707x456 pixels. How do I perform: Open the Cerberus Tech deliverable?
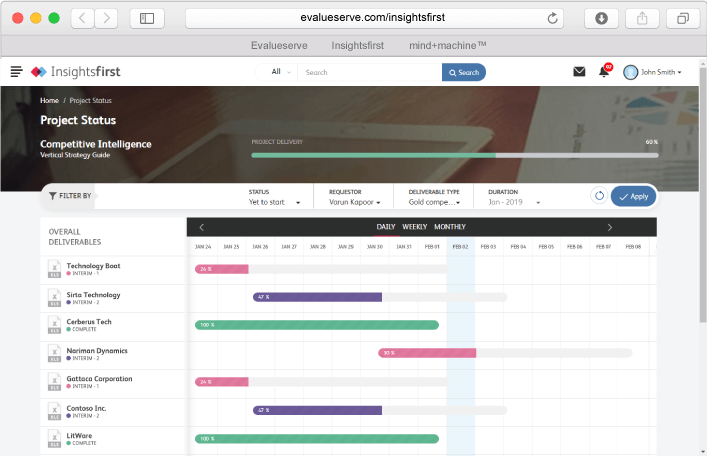click(89, 322)
